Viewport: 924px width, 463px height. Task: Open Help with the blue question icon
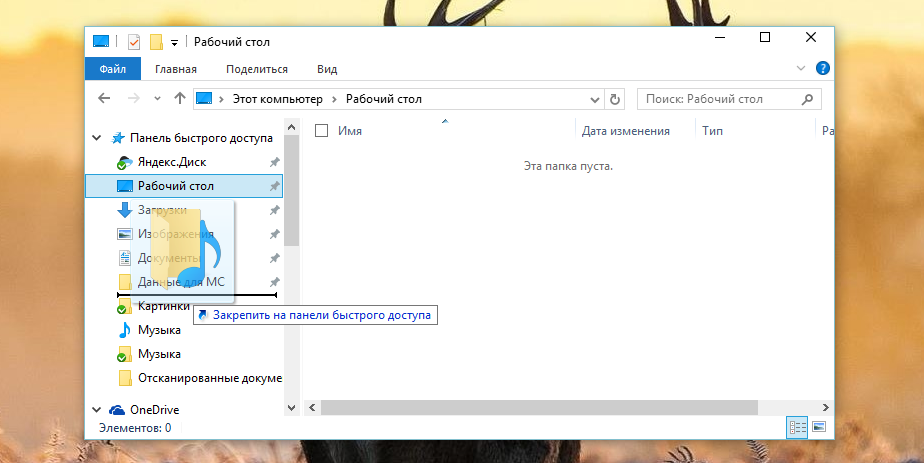pyautogui.click(x=823, y=68)
